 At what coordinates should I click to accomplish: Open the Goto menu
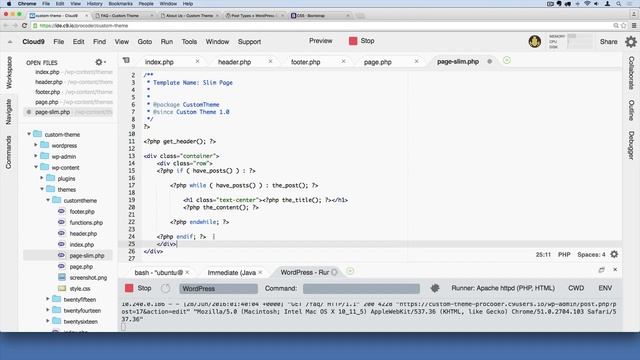pos(144,42)
